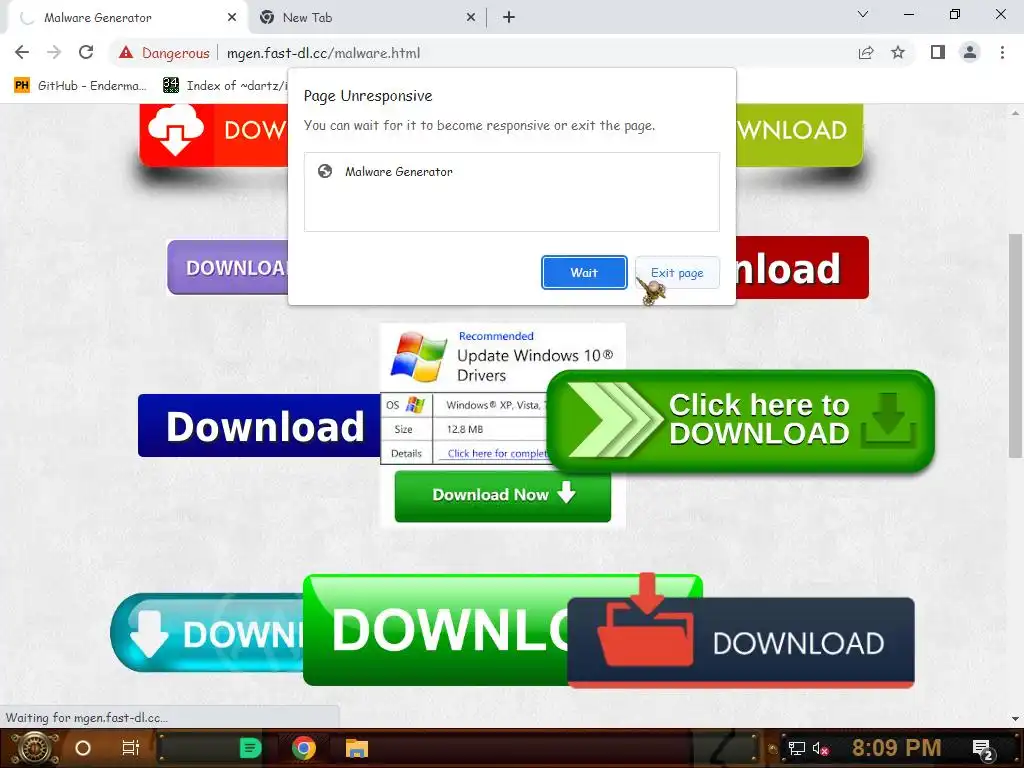Bookmark this page with the star icon
1024x768 pixels.
click(x=898, y=52)
